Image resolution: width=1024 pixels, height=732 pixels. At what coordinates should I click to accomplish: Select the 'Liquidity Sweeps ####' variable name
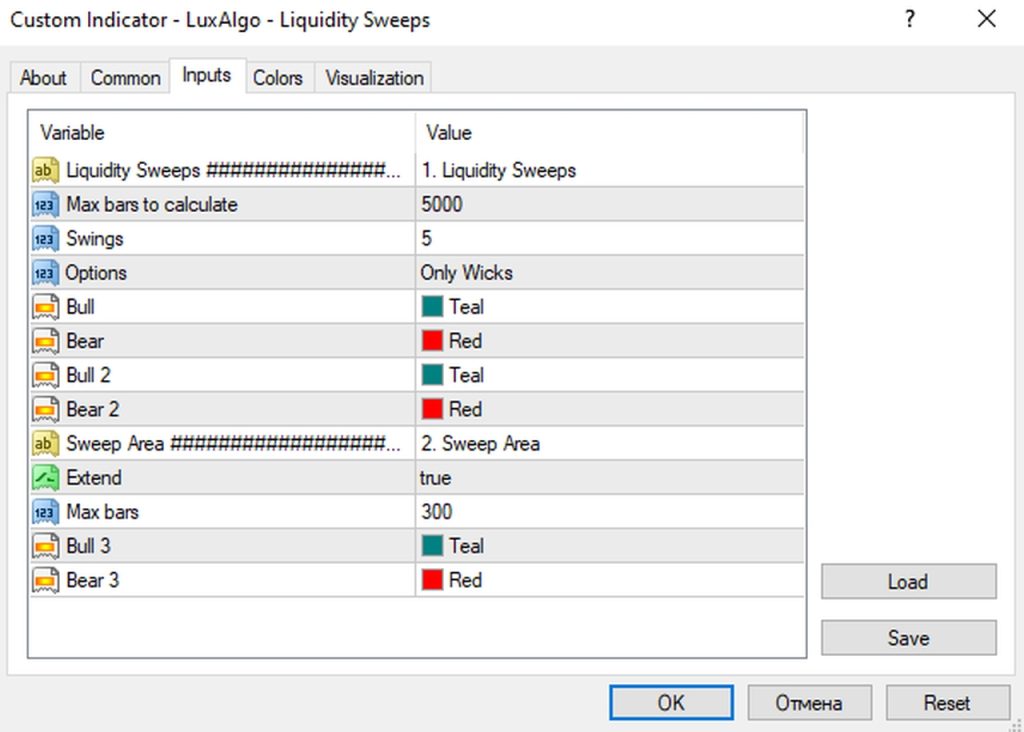234,170
